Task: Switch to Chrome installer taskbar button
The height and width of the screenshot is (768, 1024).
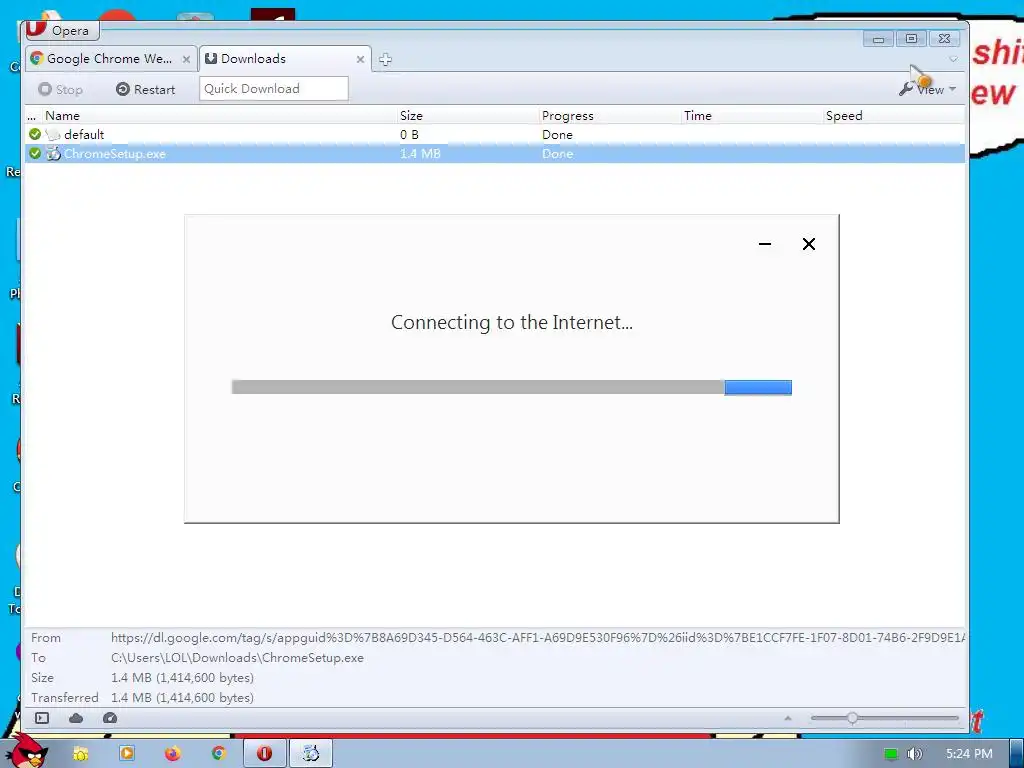Action: pos(311,754)
